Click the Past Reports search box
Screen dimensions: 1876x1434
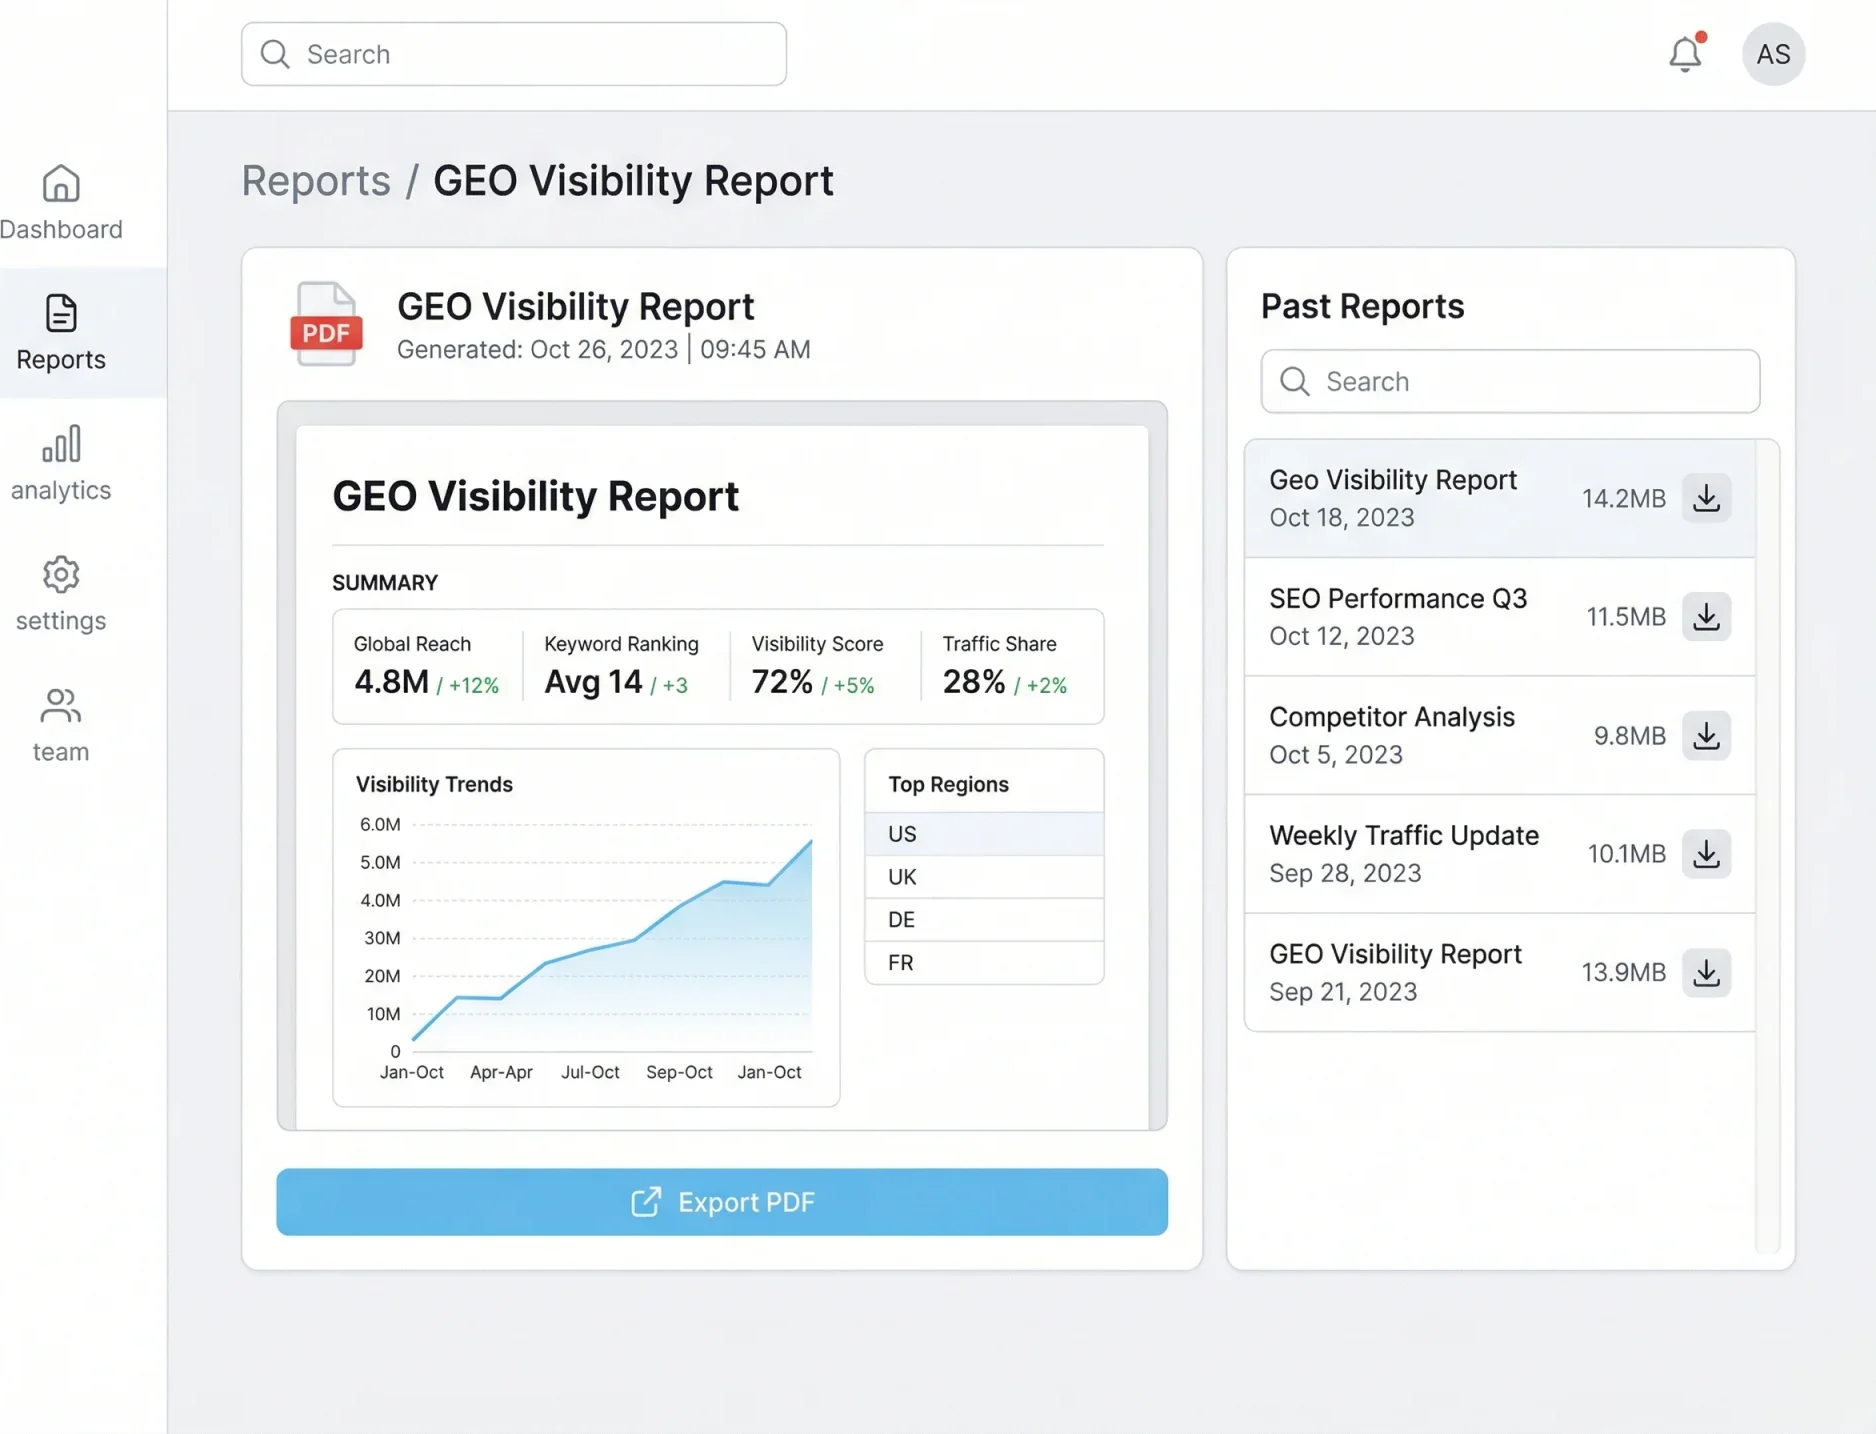click(x=1508, y=381)
